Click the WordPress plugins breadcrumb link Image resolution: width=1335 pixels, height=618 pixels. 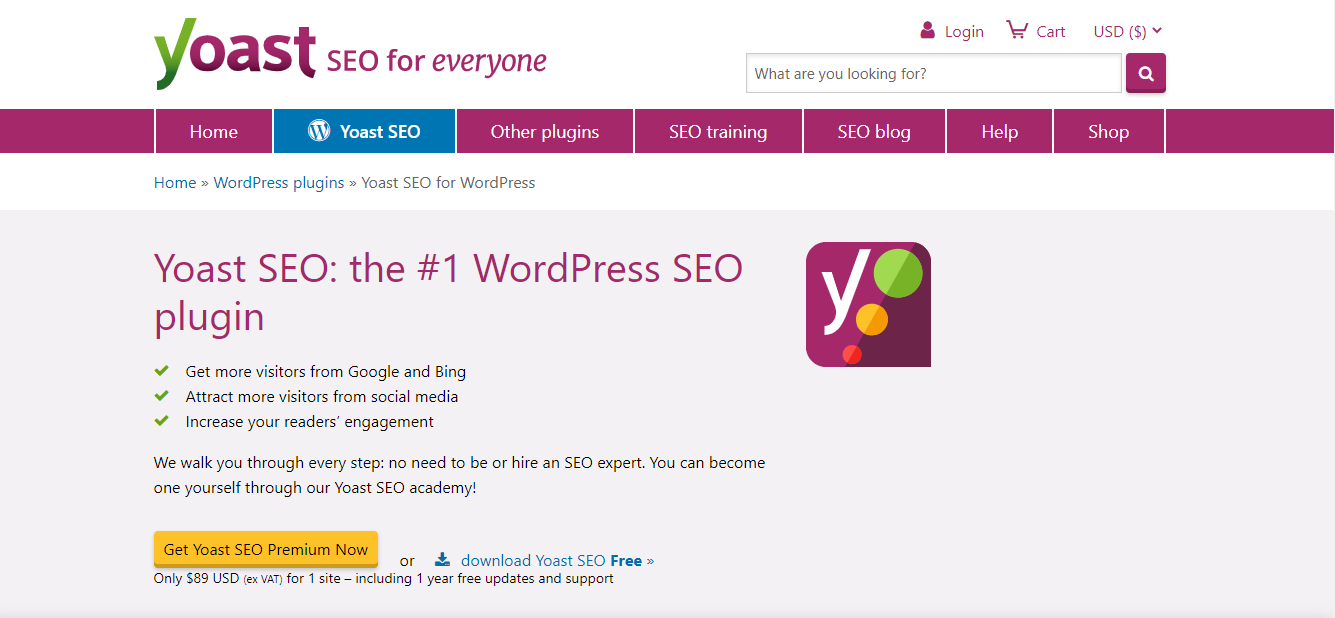point(279,182)
